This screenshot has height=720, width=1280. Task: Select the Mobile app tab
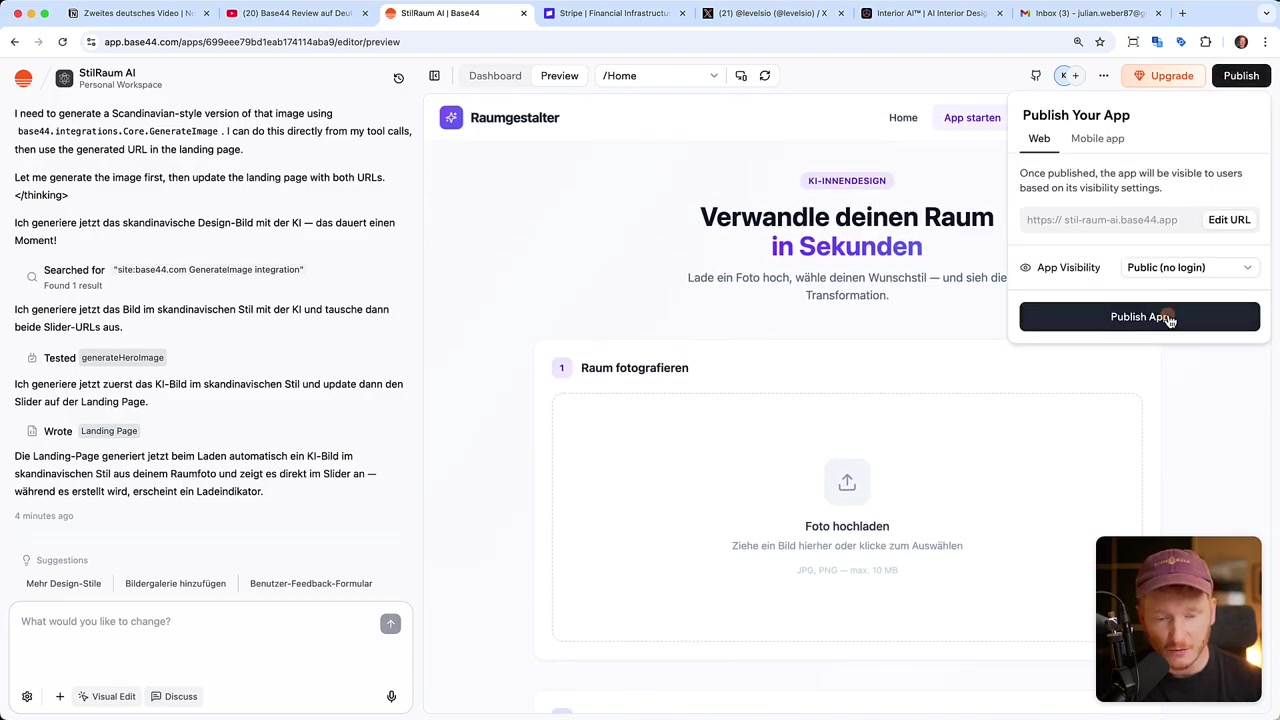tap(1097, 139)
